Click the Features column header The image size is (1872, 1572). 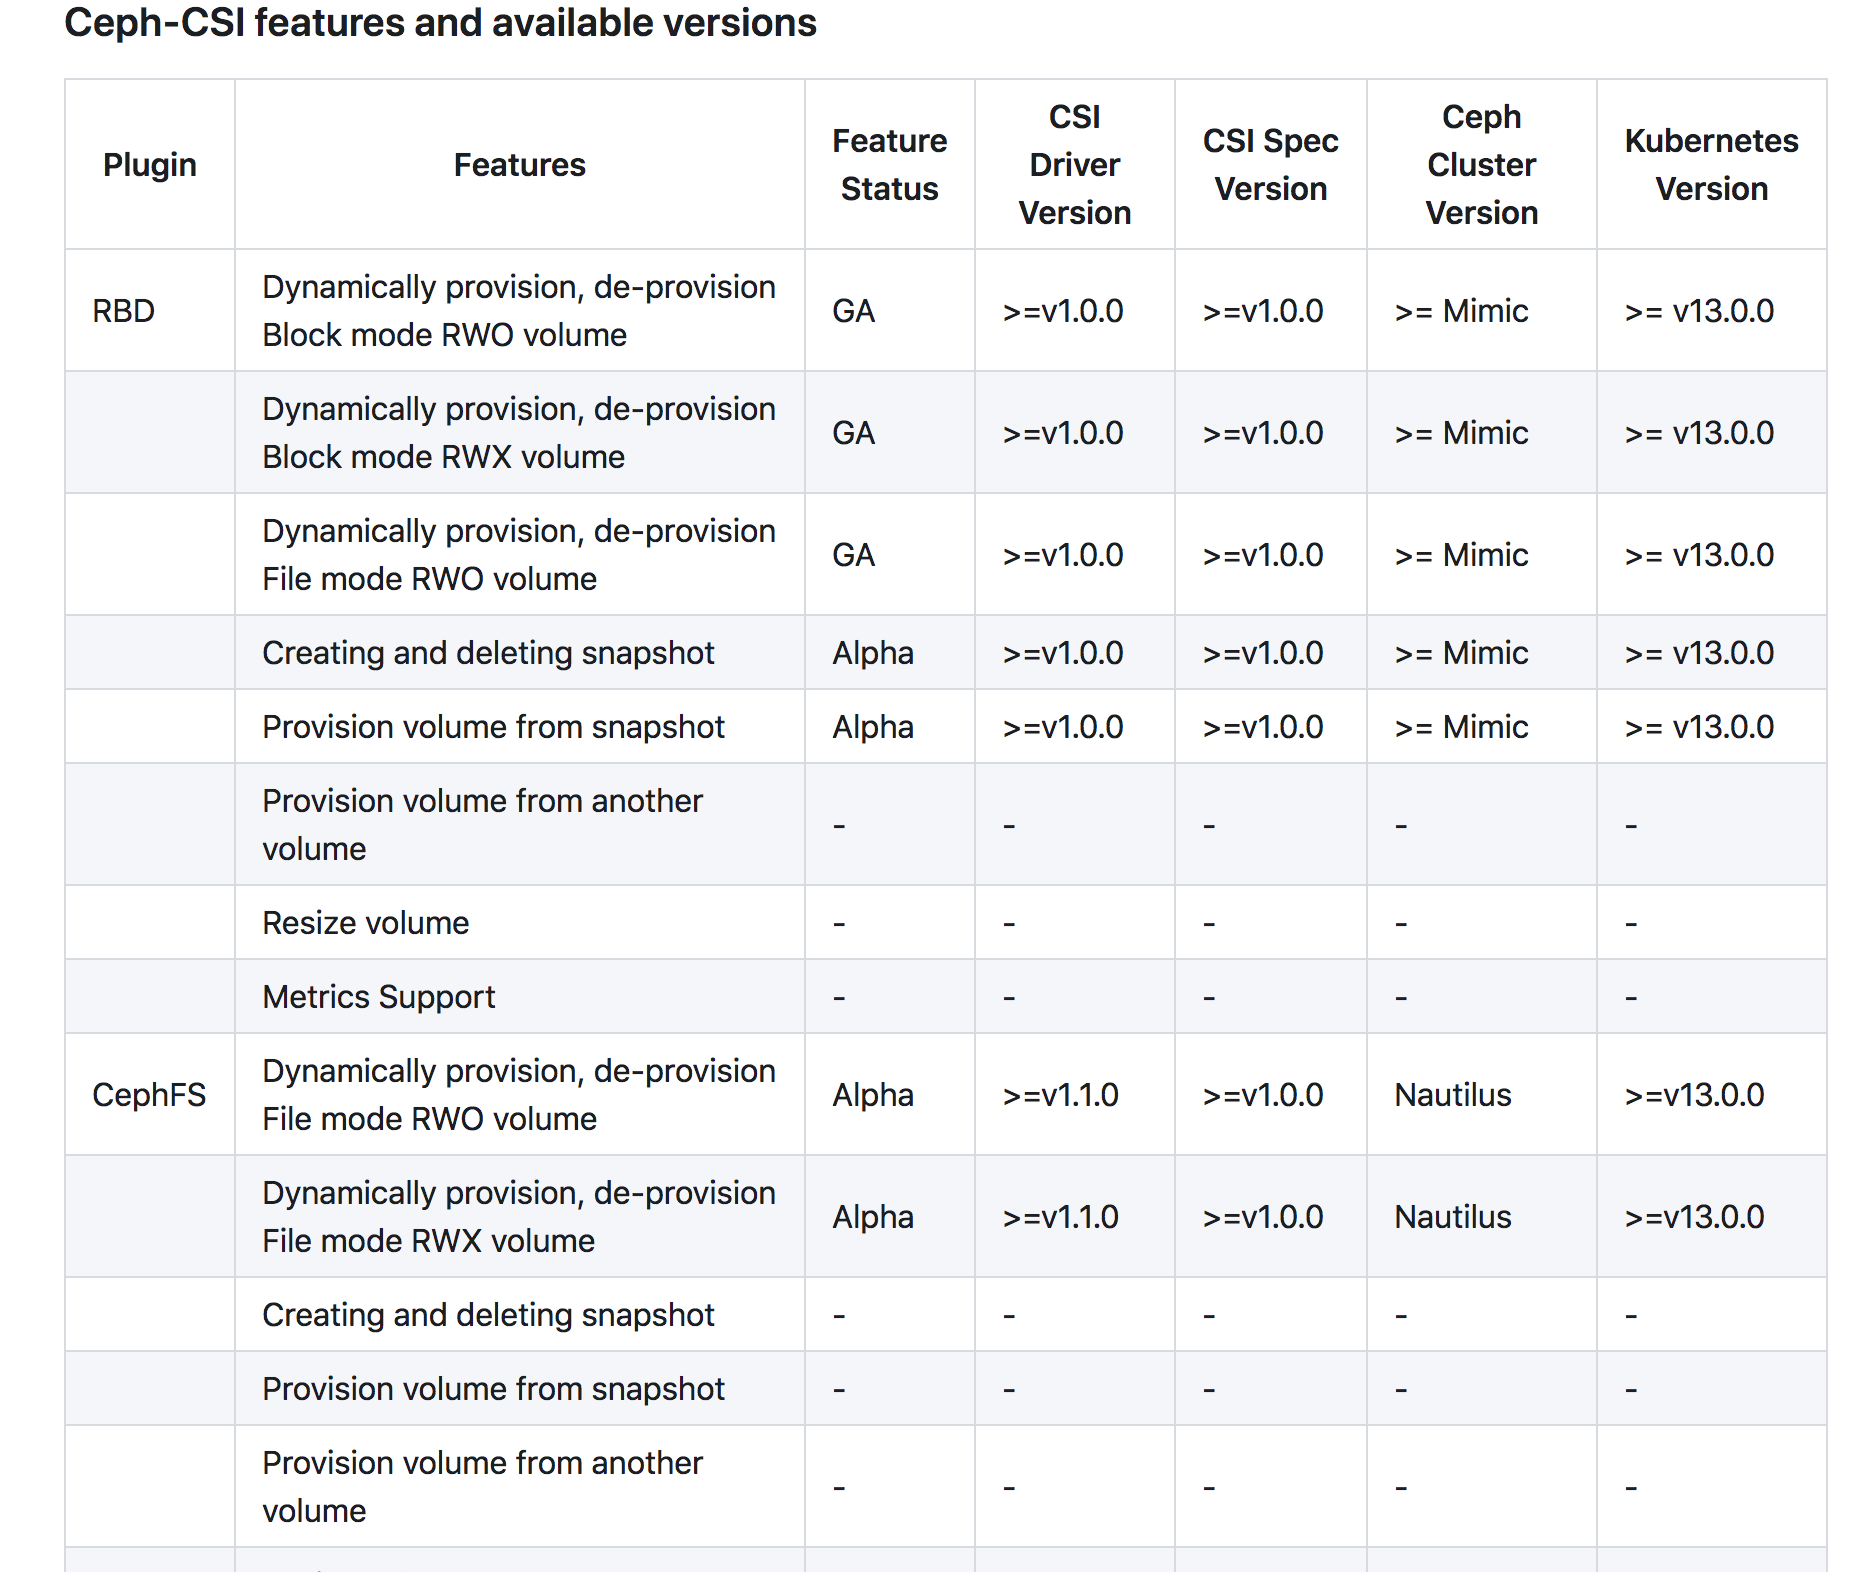click(x=519, y=165)
